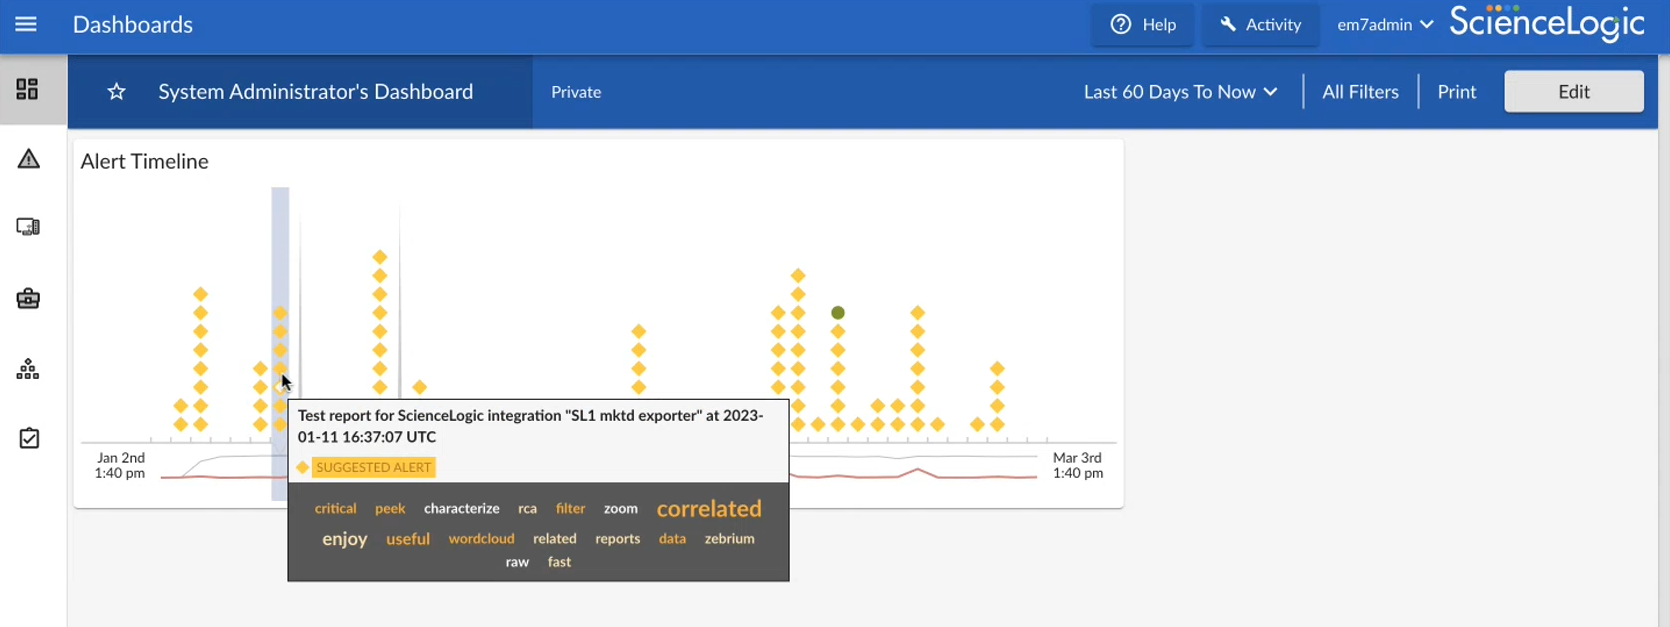Click the Help button

click(x=1143, y=25)
